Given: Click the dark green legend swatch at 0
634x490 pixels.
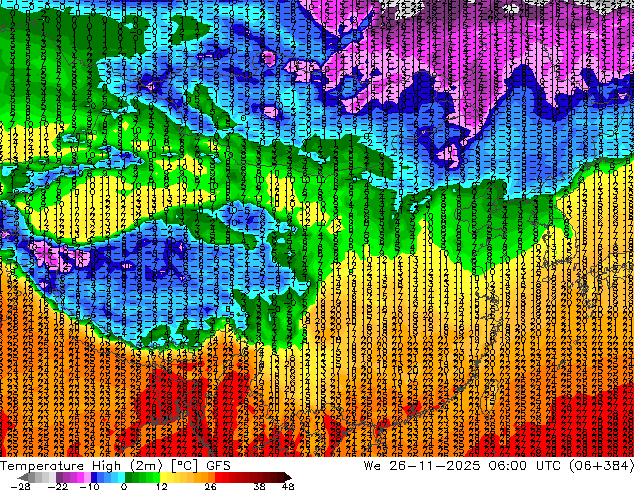Looking at the screenshot, I should pos(129,477).
